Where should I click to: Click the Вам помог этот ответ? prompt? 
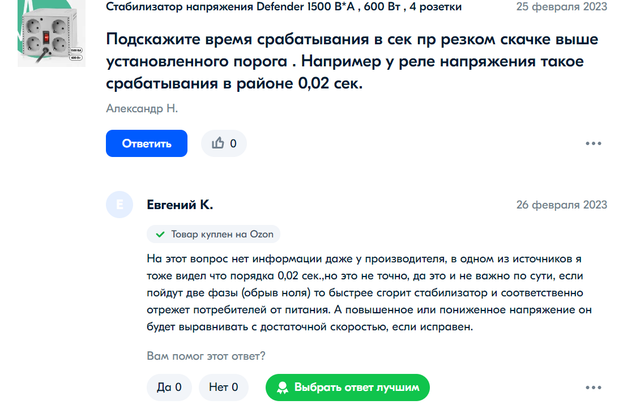click(x=206, y=356)
